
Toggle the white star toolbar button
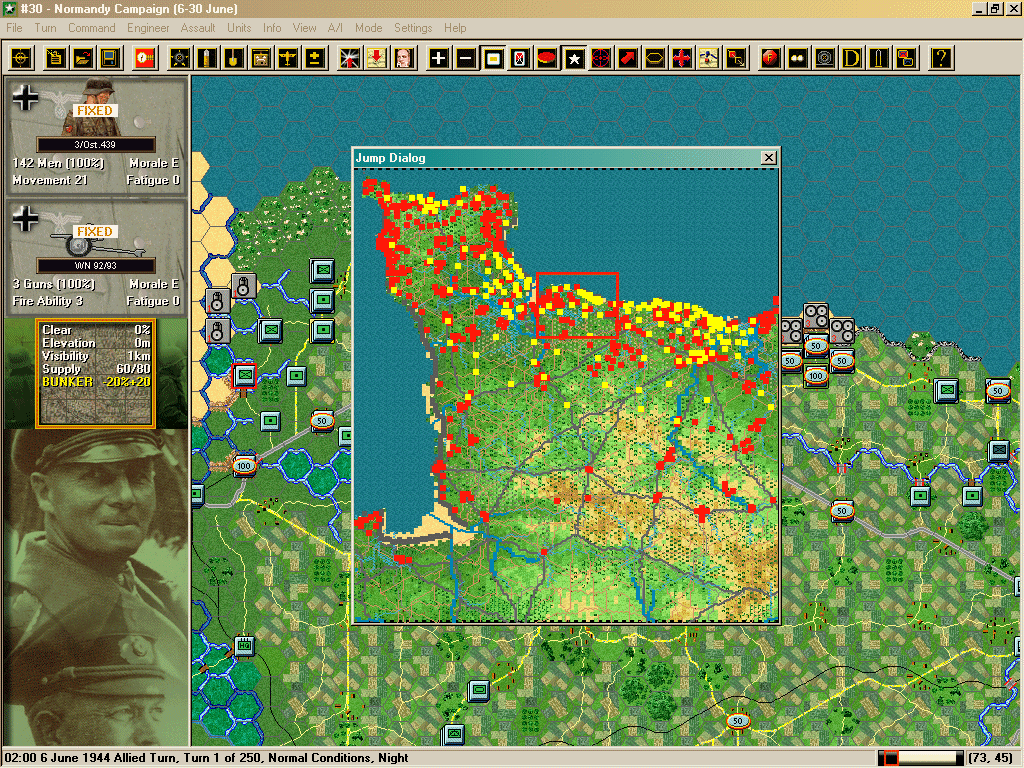pos(574,58)
